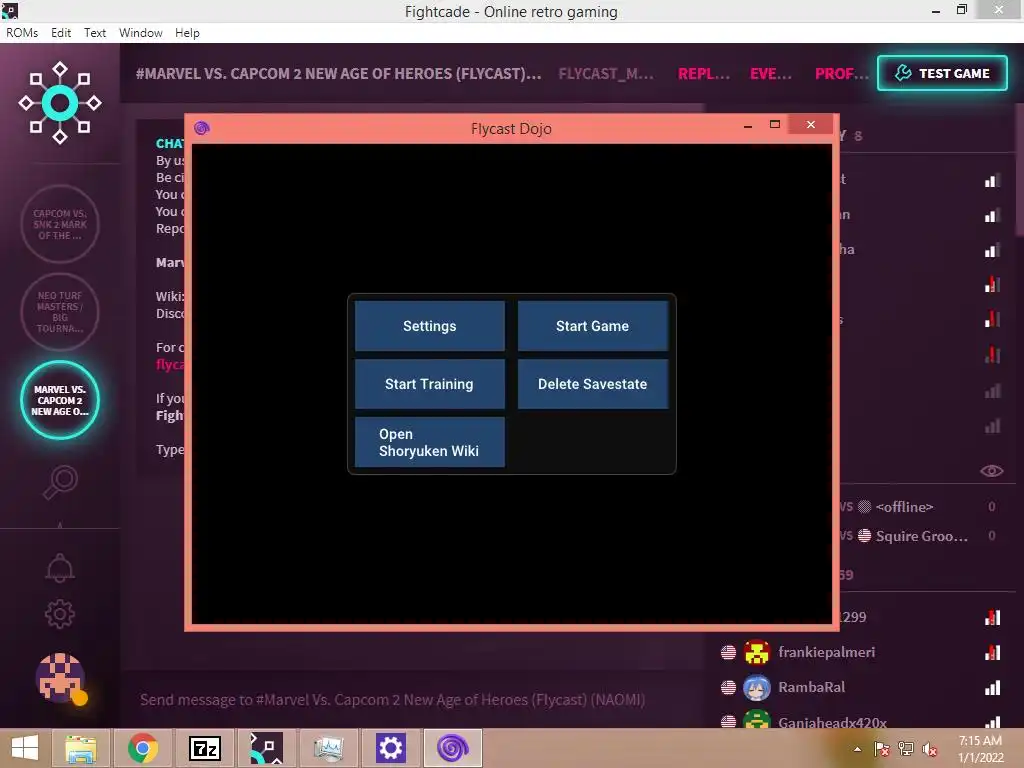Click the Marvel vs. Capcom 2 channel title
This screenshot has height=768, width=1024.
tap(338, 74)
